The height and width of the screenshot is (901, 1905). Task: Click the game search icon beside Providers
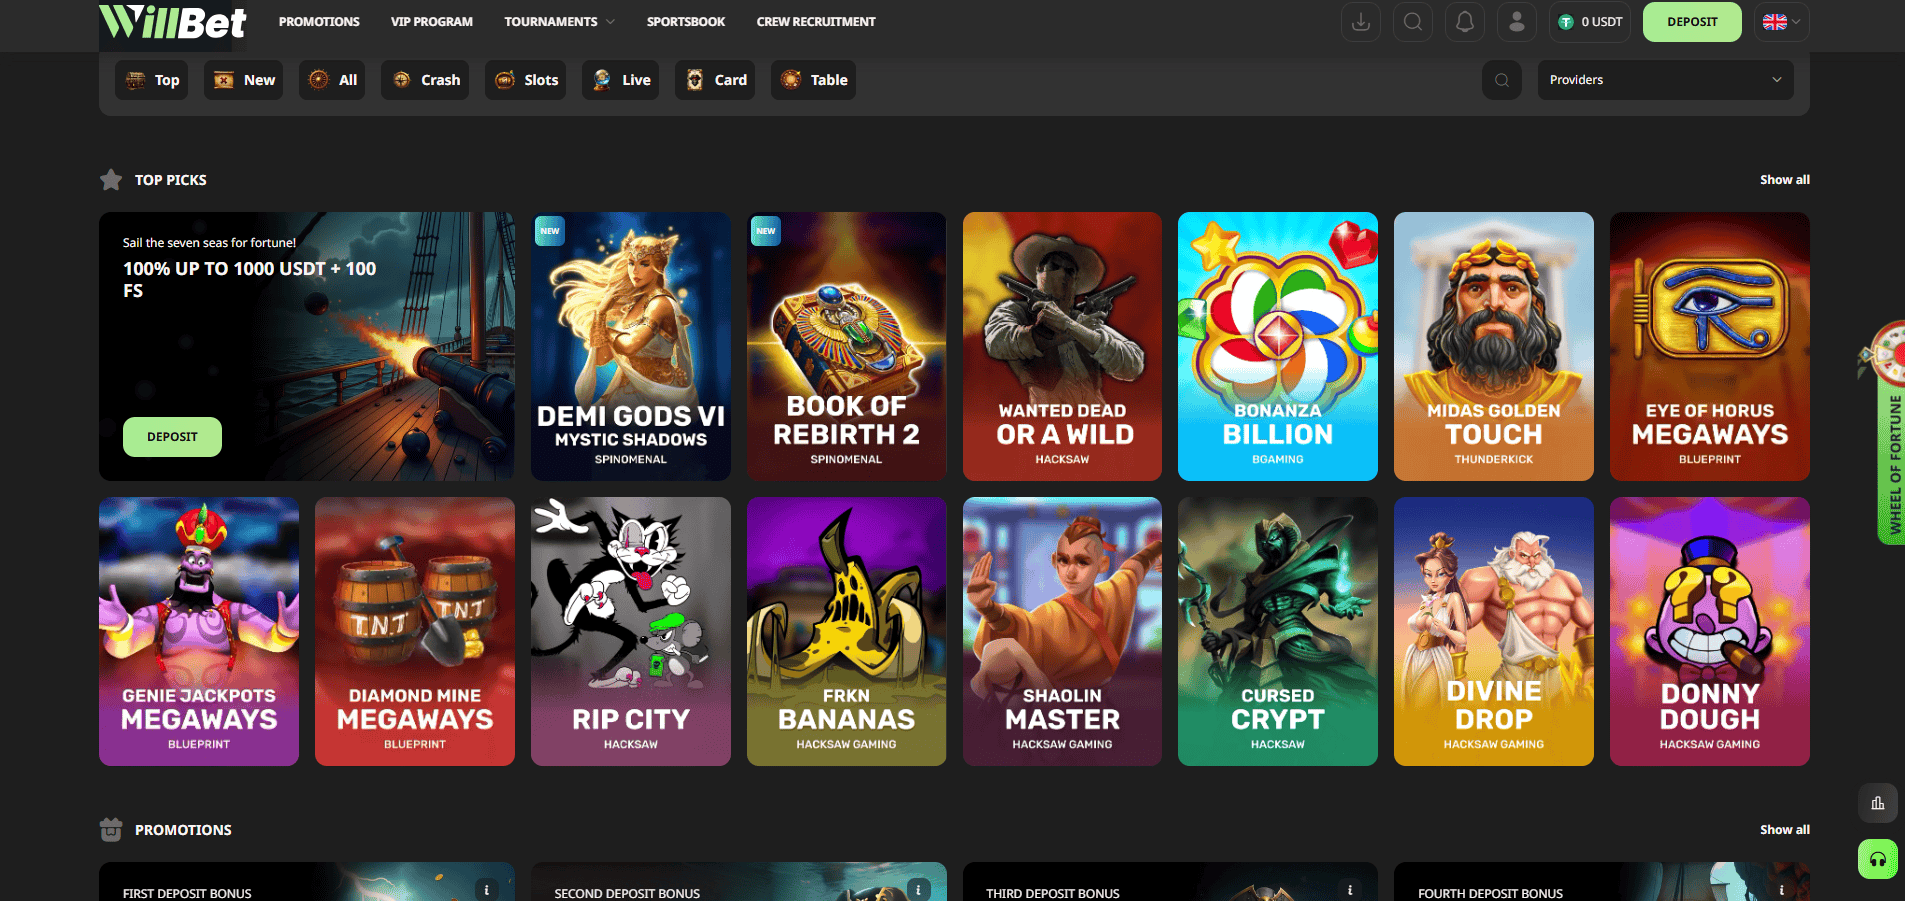(x=1502, y=80)
